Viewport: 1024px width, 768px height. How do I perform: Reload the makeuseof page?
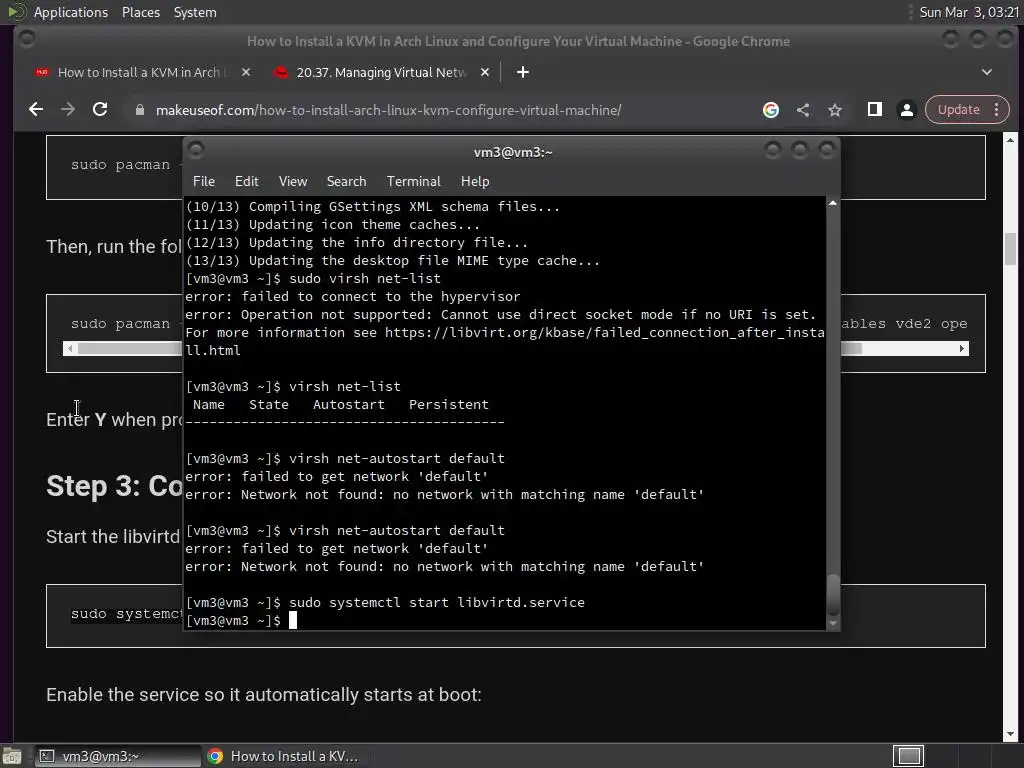[100, 110]
